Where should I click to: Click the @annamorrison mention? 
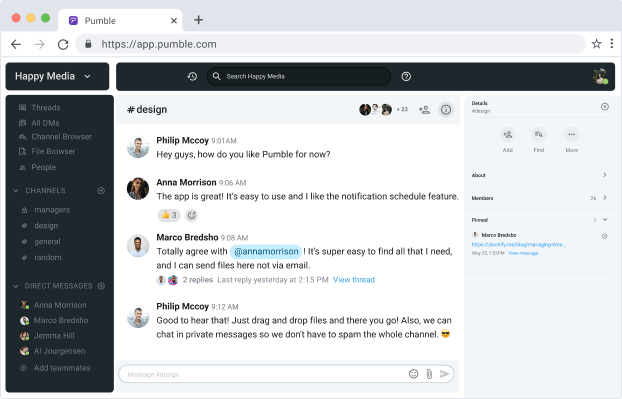[x=266, y=251]
